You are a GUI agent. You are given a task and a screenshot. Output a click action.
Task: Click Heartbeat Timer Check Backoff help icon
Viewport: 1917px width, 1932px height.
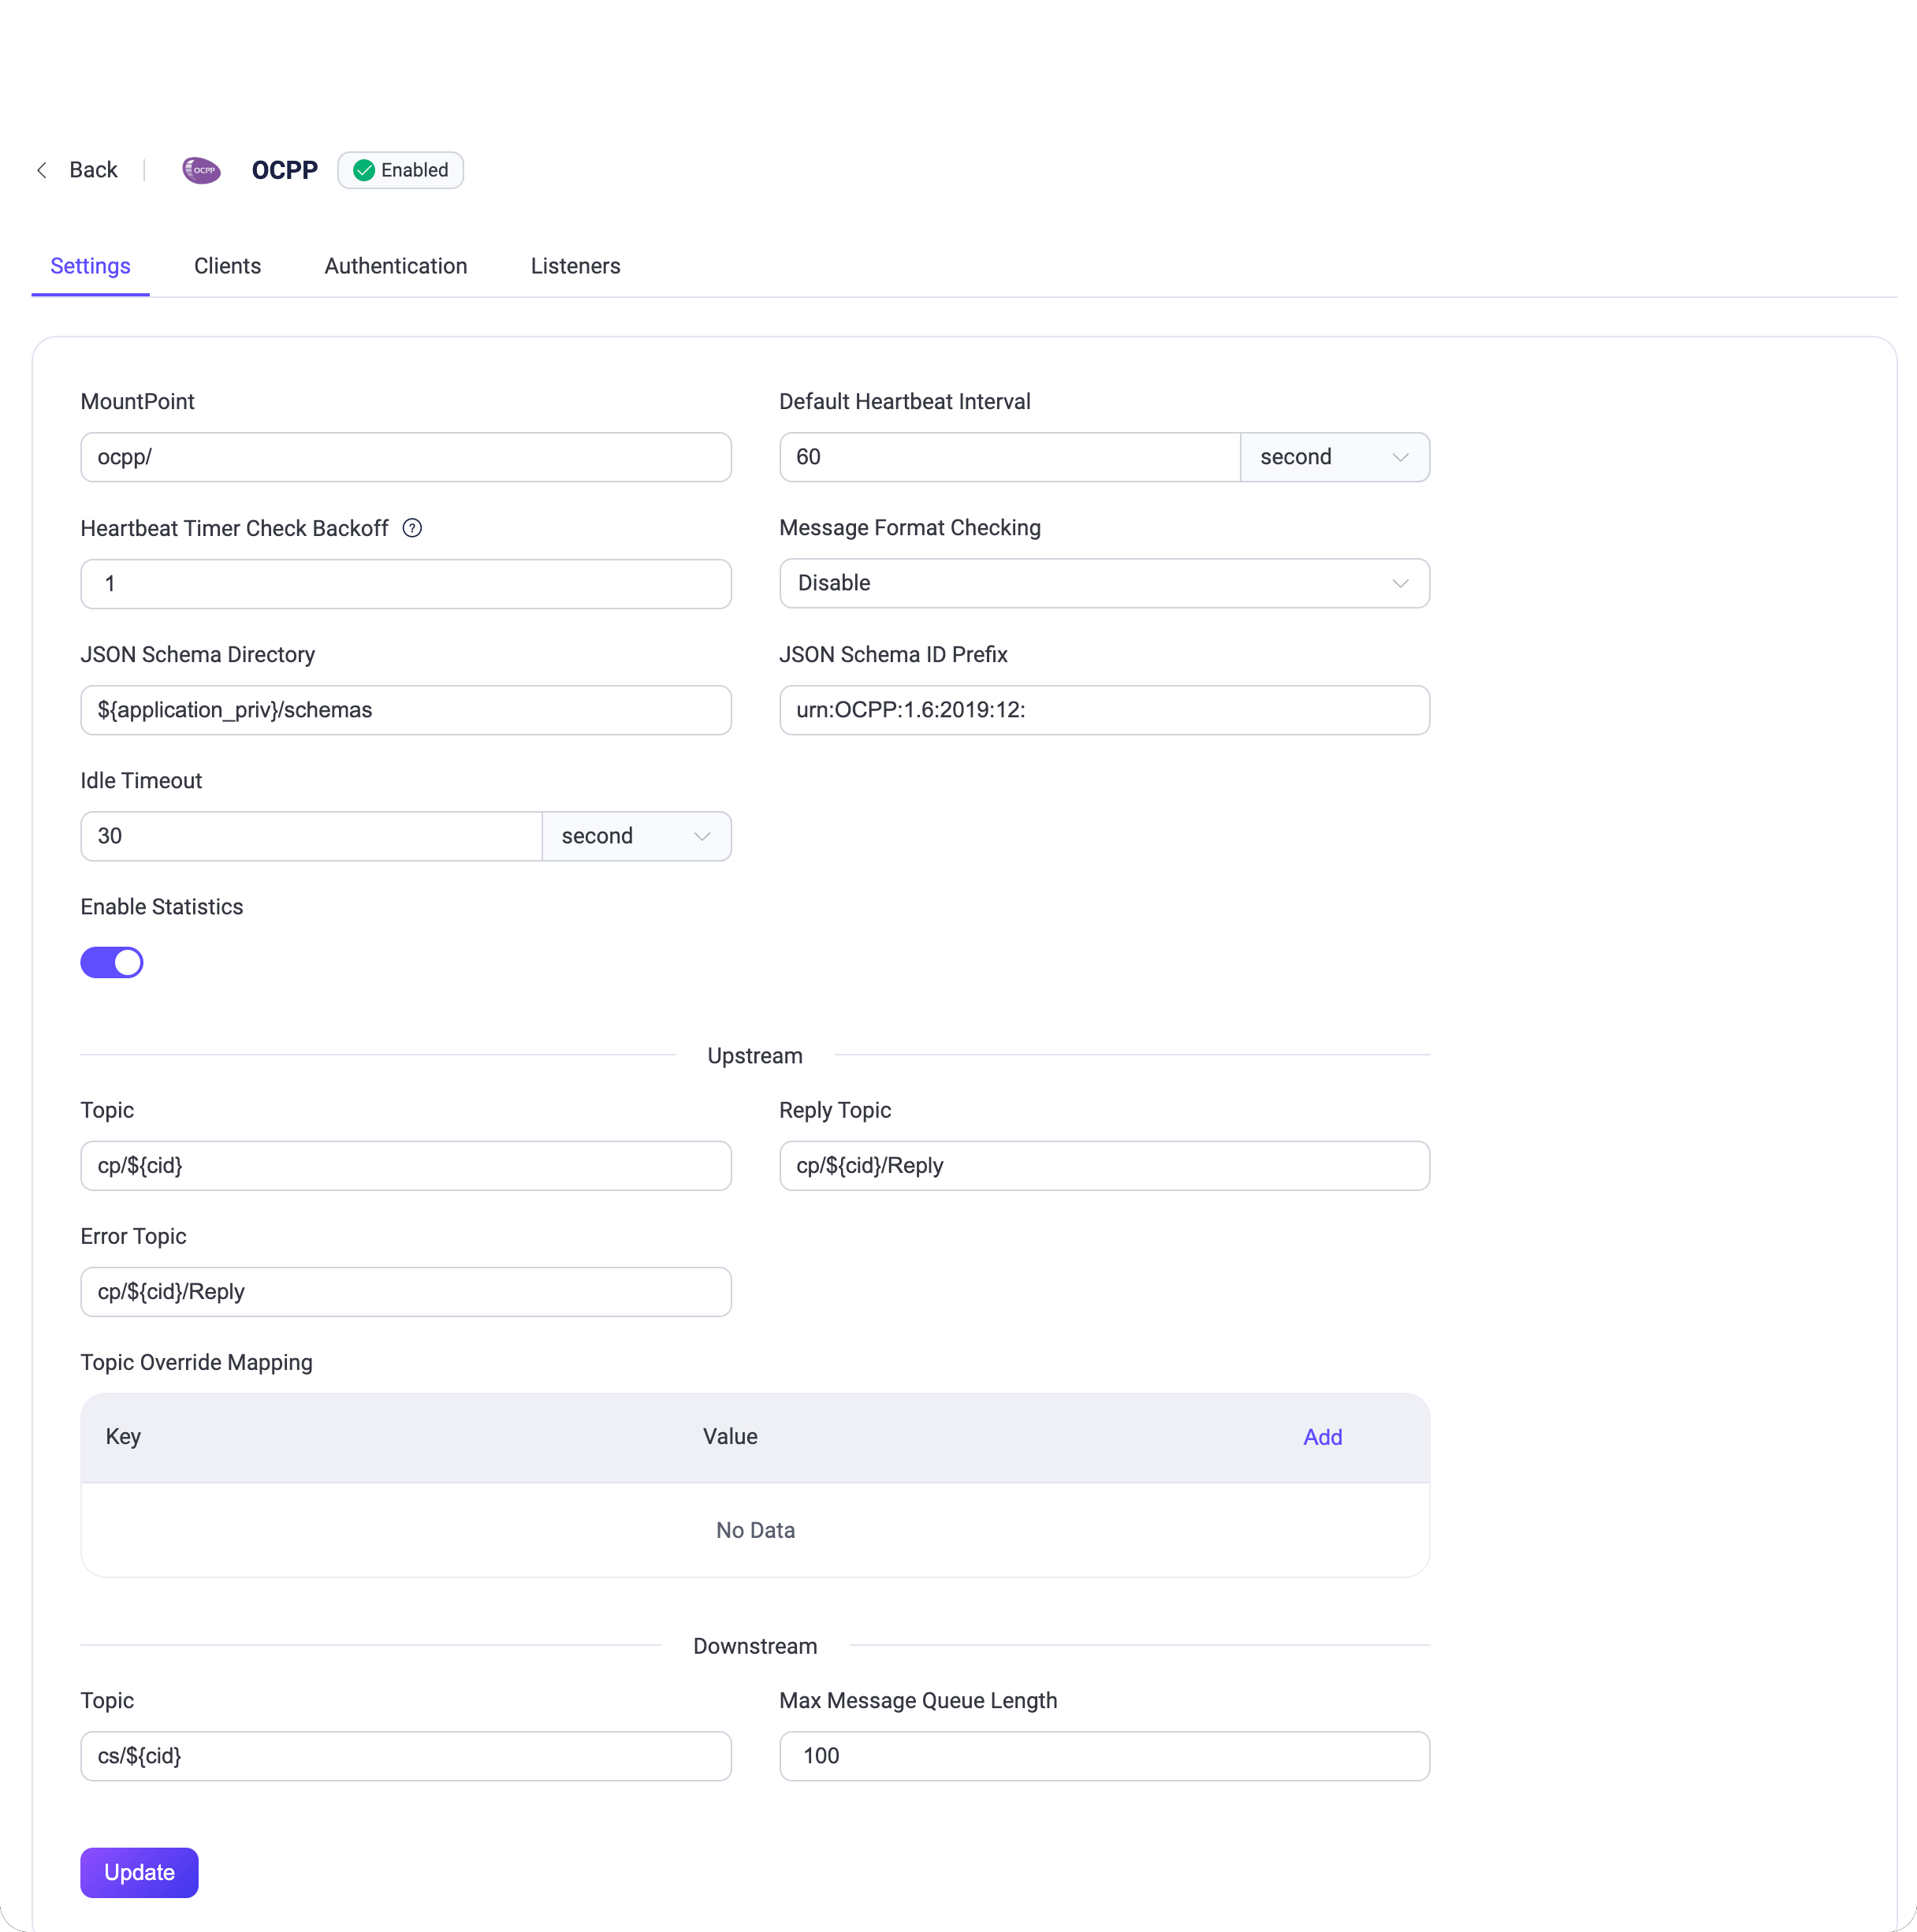412,528
